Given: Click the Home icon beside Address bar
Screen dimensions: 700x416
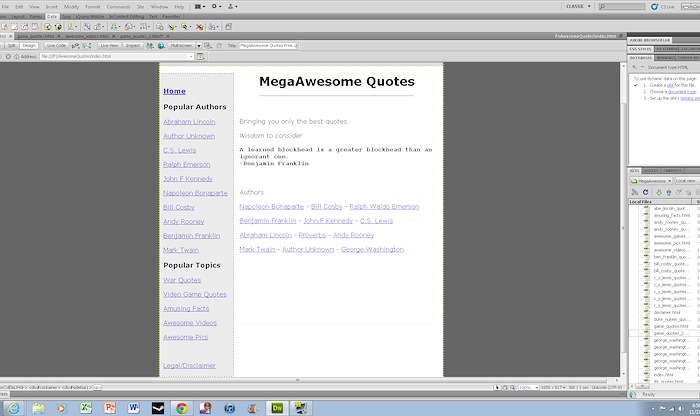Looking at the screenshot, I should pos(17,57).
